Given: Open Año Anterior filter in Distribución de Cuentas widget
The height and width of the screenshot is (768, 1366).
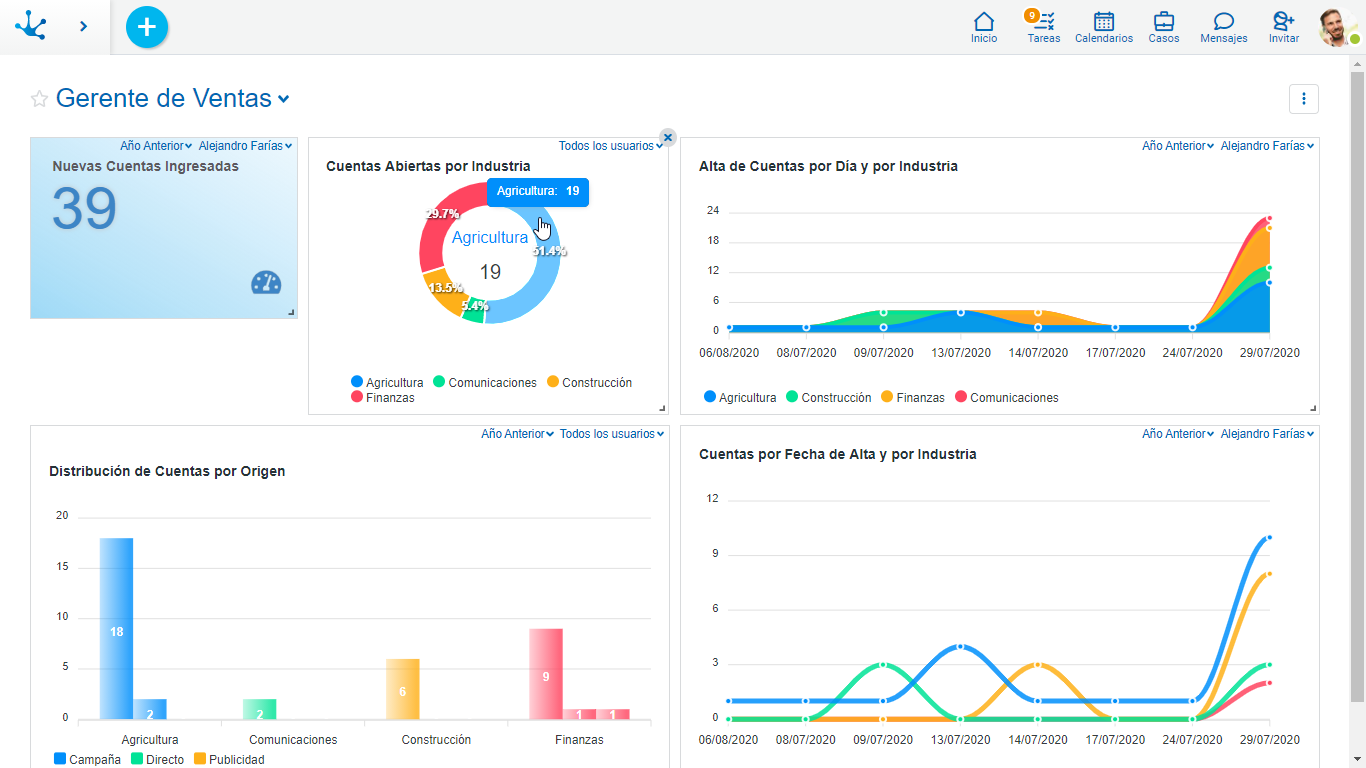Looking at the screenshot, I should click(x=517, y=434).
